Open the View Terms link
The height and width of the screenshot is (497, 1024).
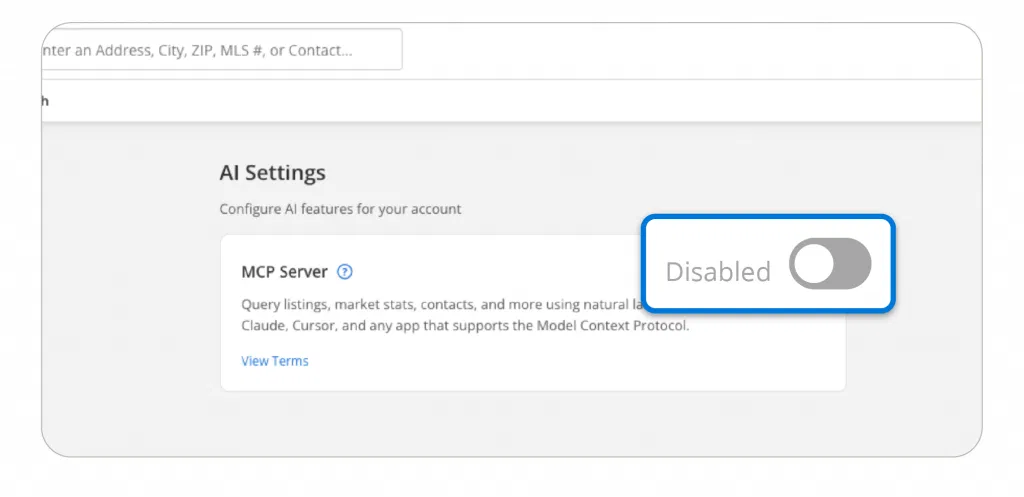tap(275, 361)
